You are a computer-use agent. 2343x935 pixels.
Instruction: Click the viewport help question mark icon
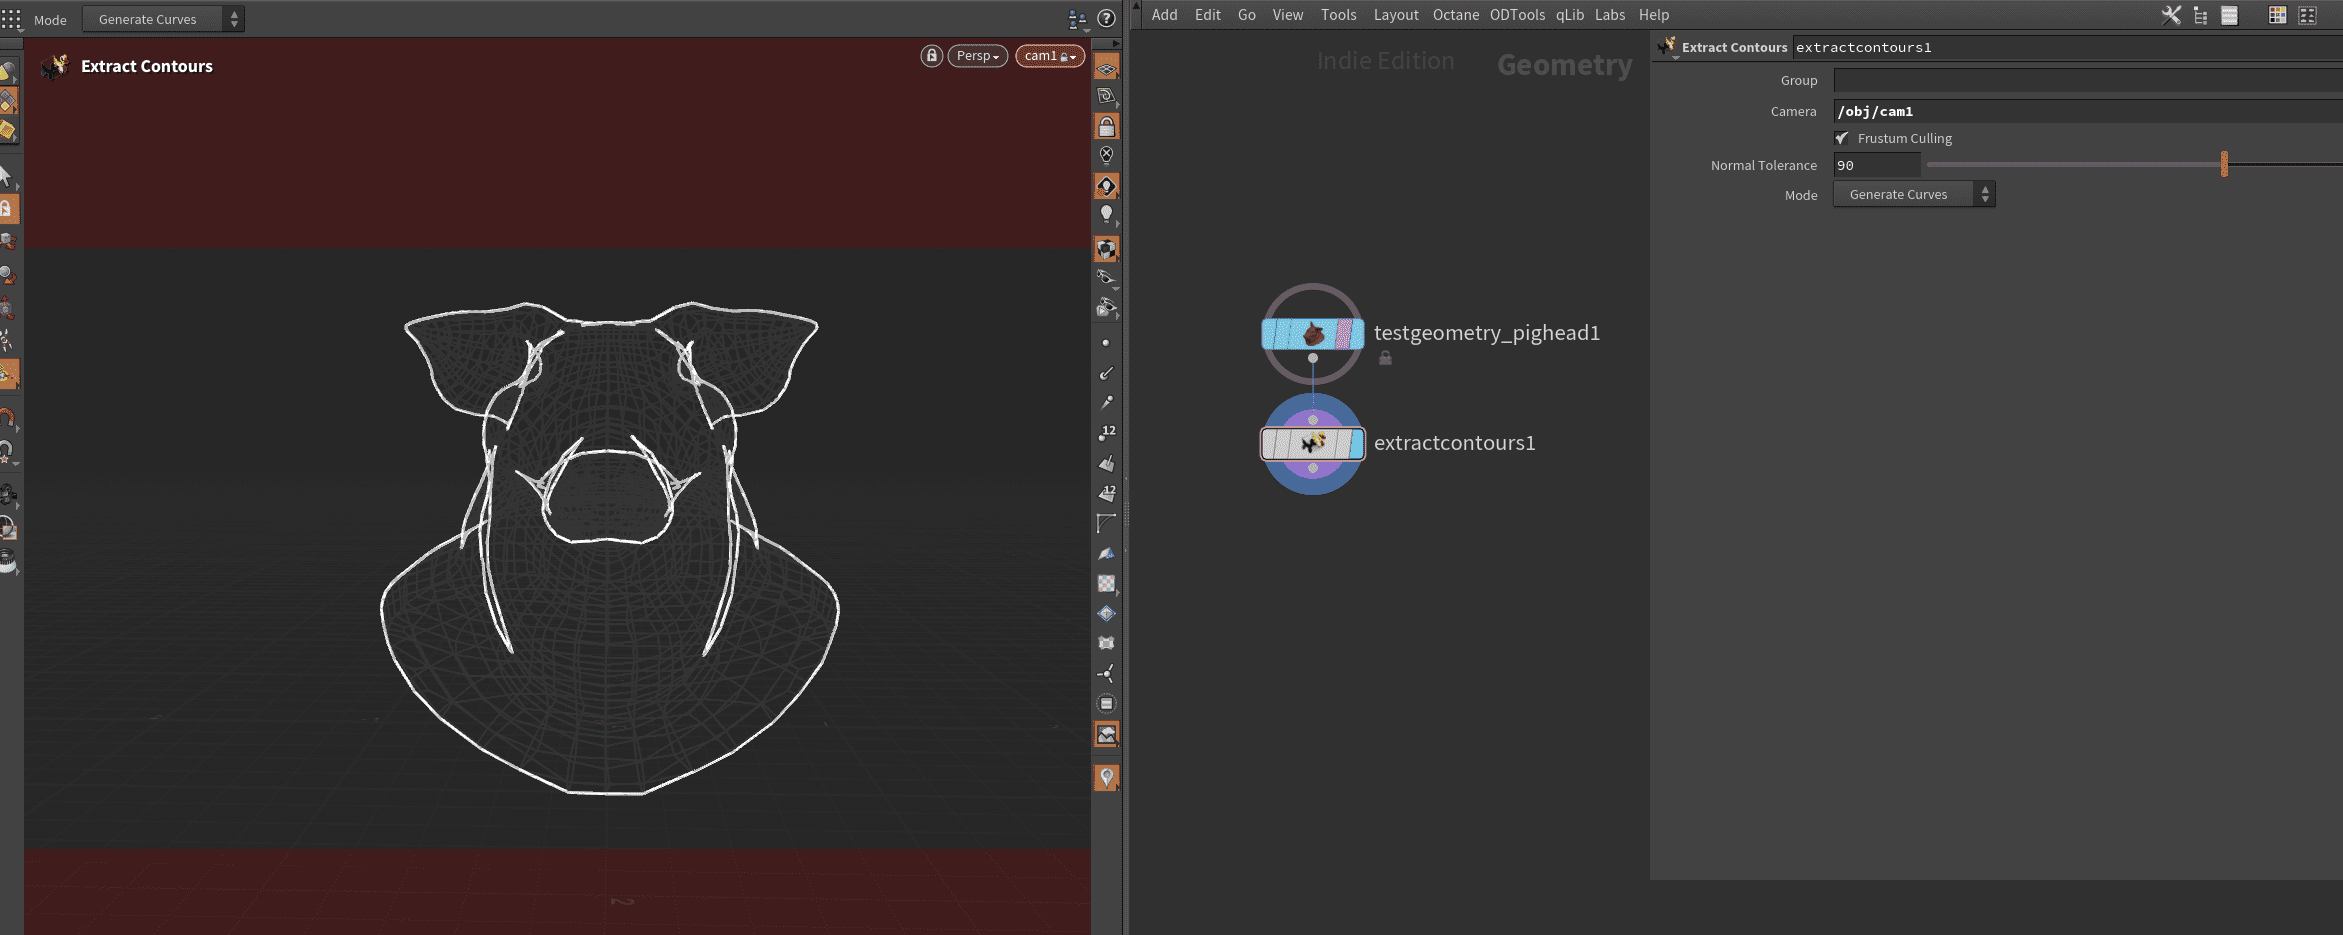1106,18
